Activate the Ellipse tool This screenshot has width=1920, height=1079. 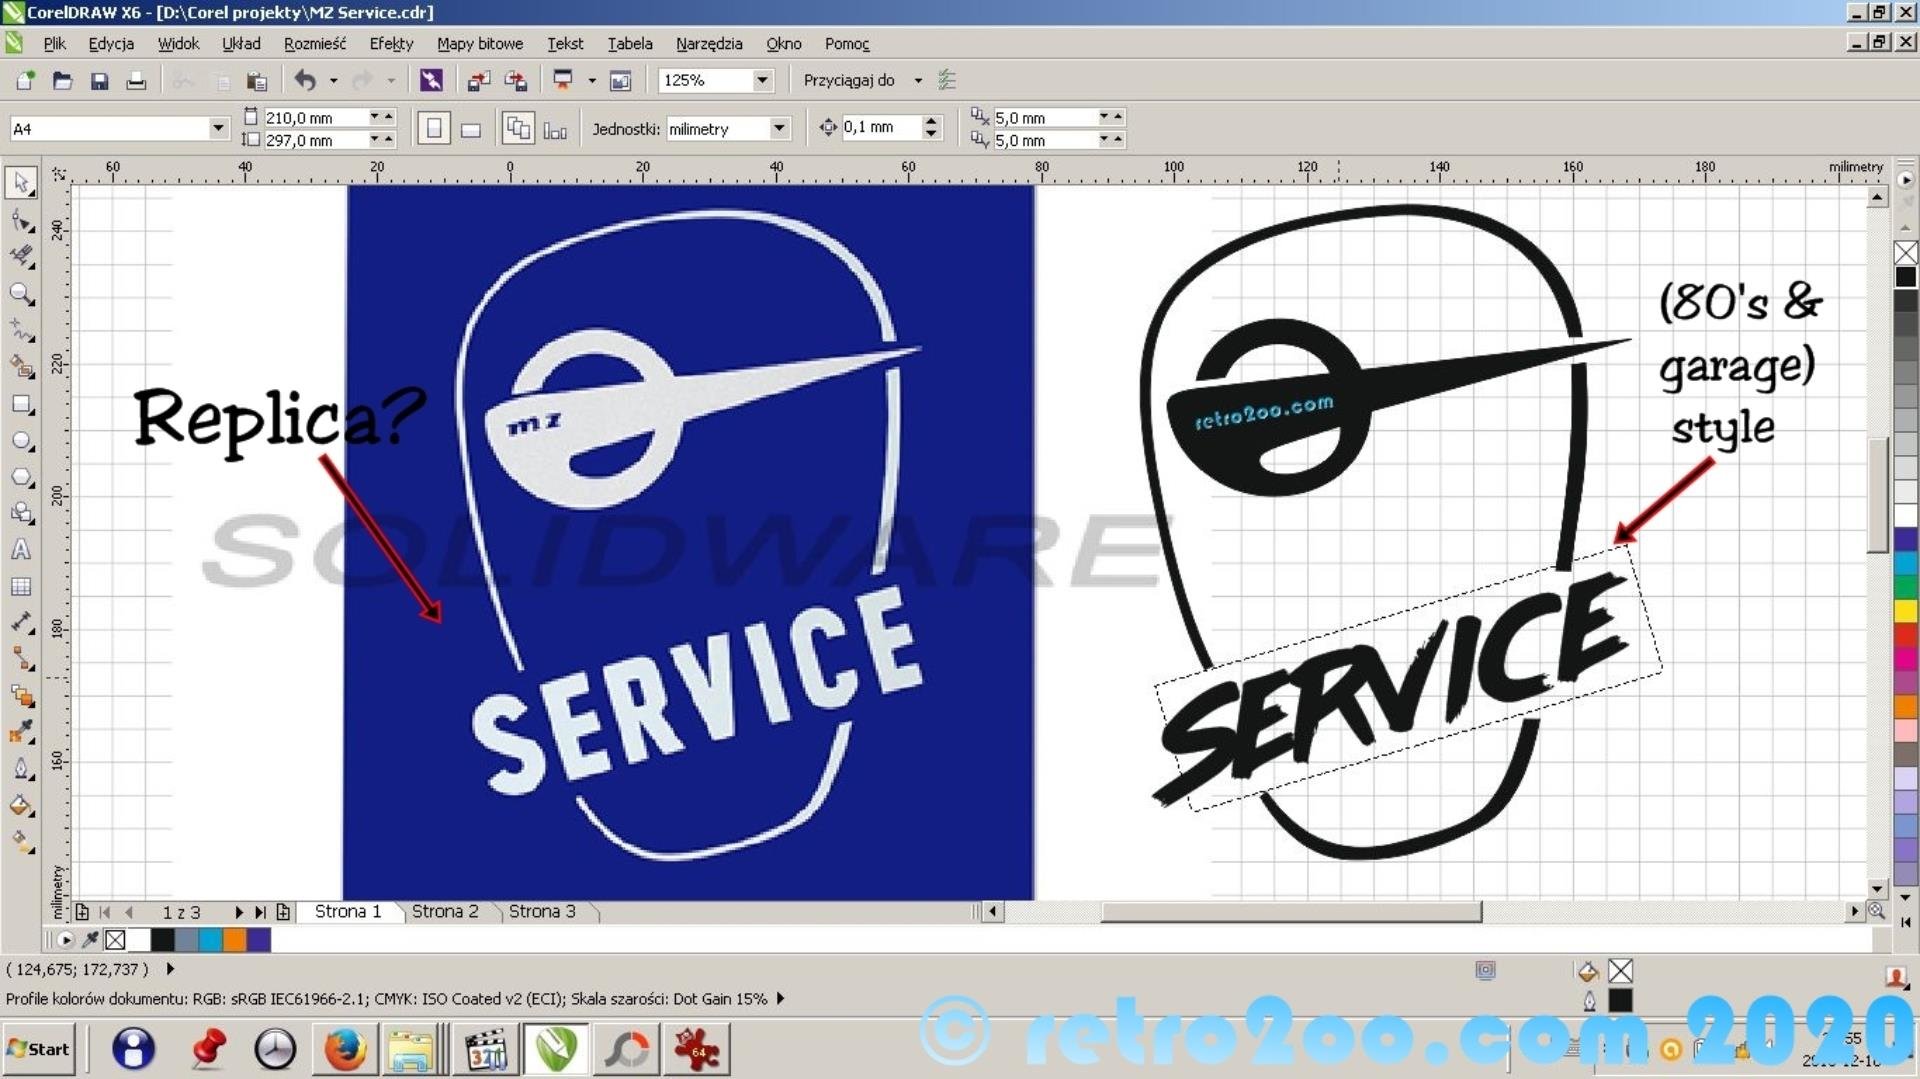click(x=21, y=441)
